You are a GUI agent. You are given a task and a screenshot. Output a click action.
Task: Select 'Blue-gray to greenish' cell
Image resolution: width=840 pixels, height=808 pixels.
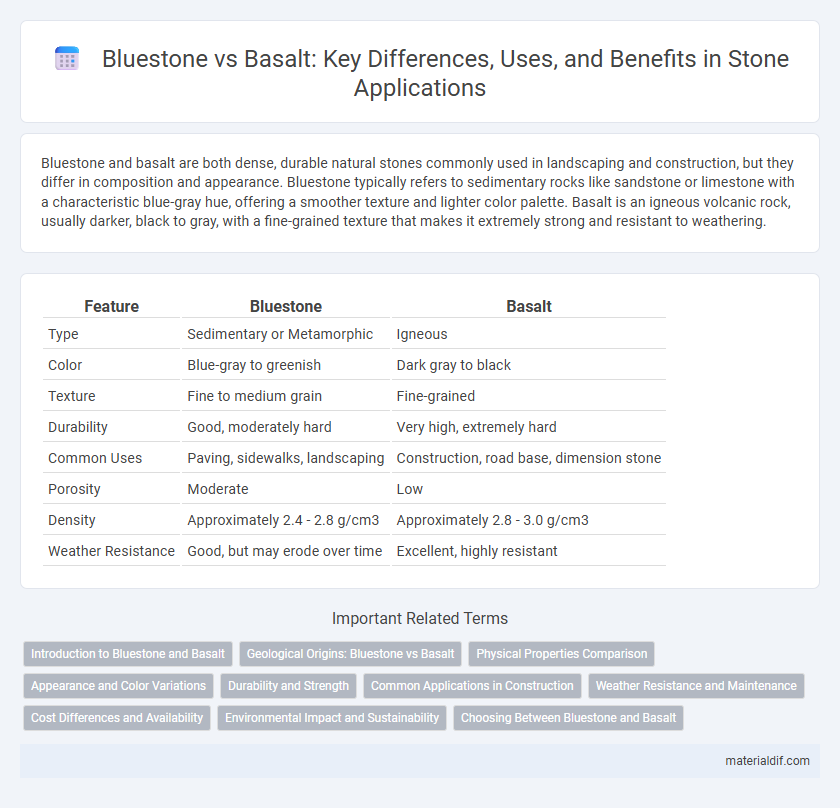click(286, 365)
